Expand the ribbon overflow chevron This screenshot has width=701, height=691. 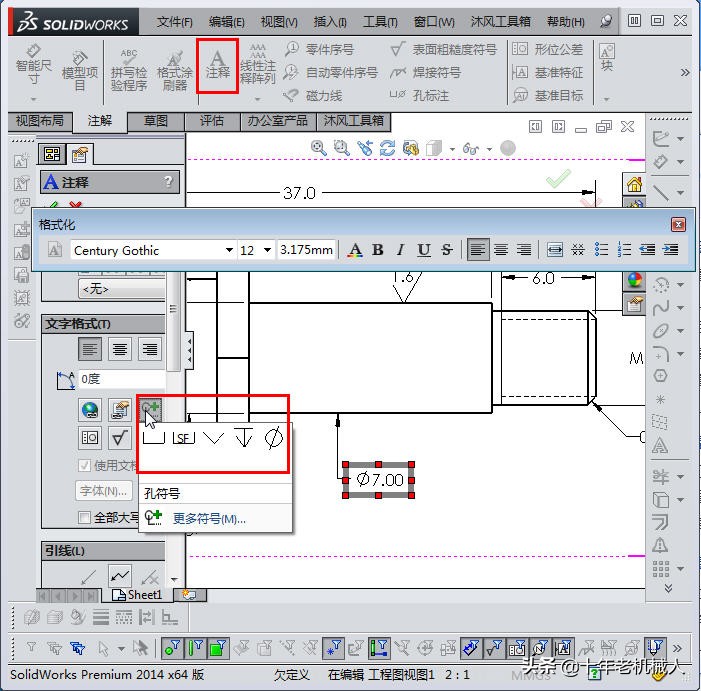point(684,72)
